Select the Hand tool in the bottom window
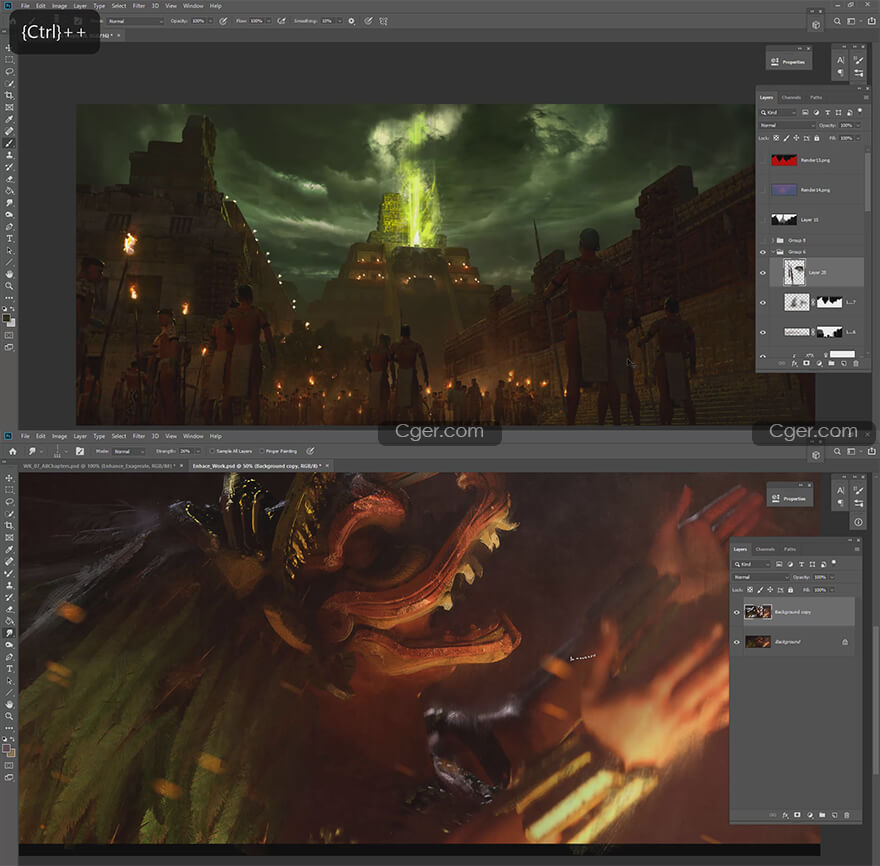This screenshot has width=880, height=866. pos(10,704)
